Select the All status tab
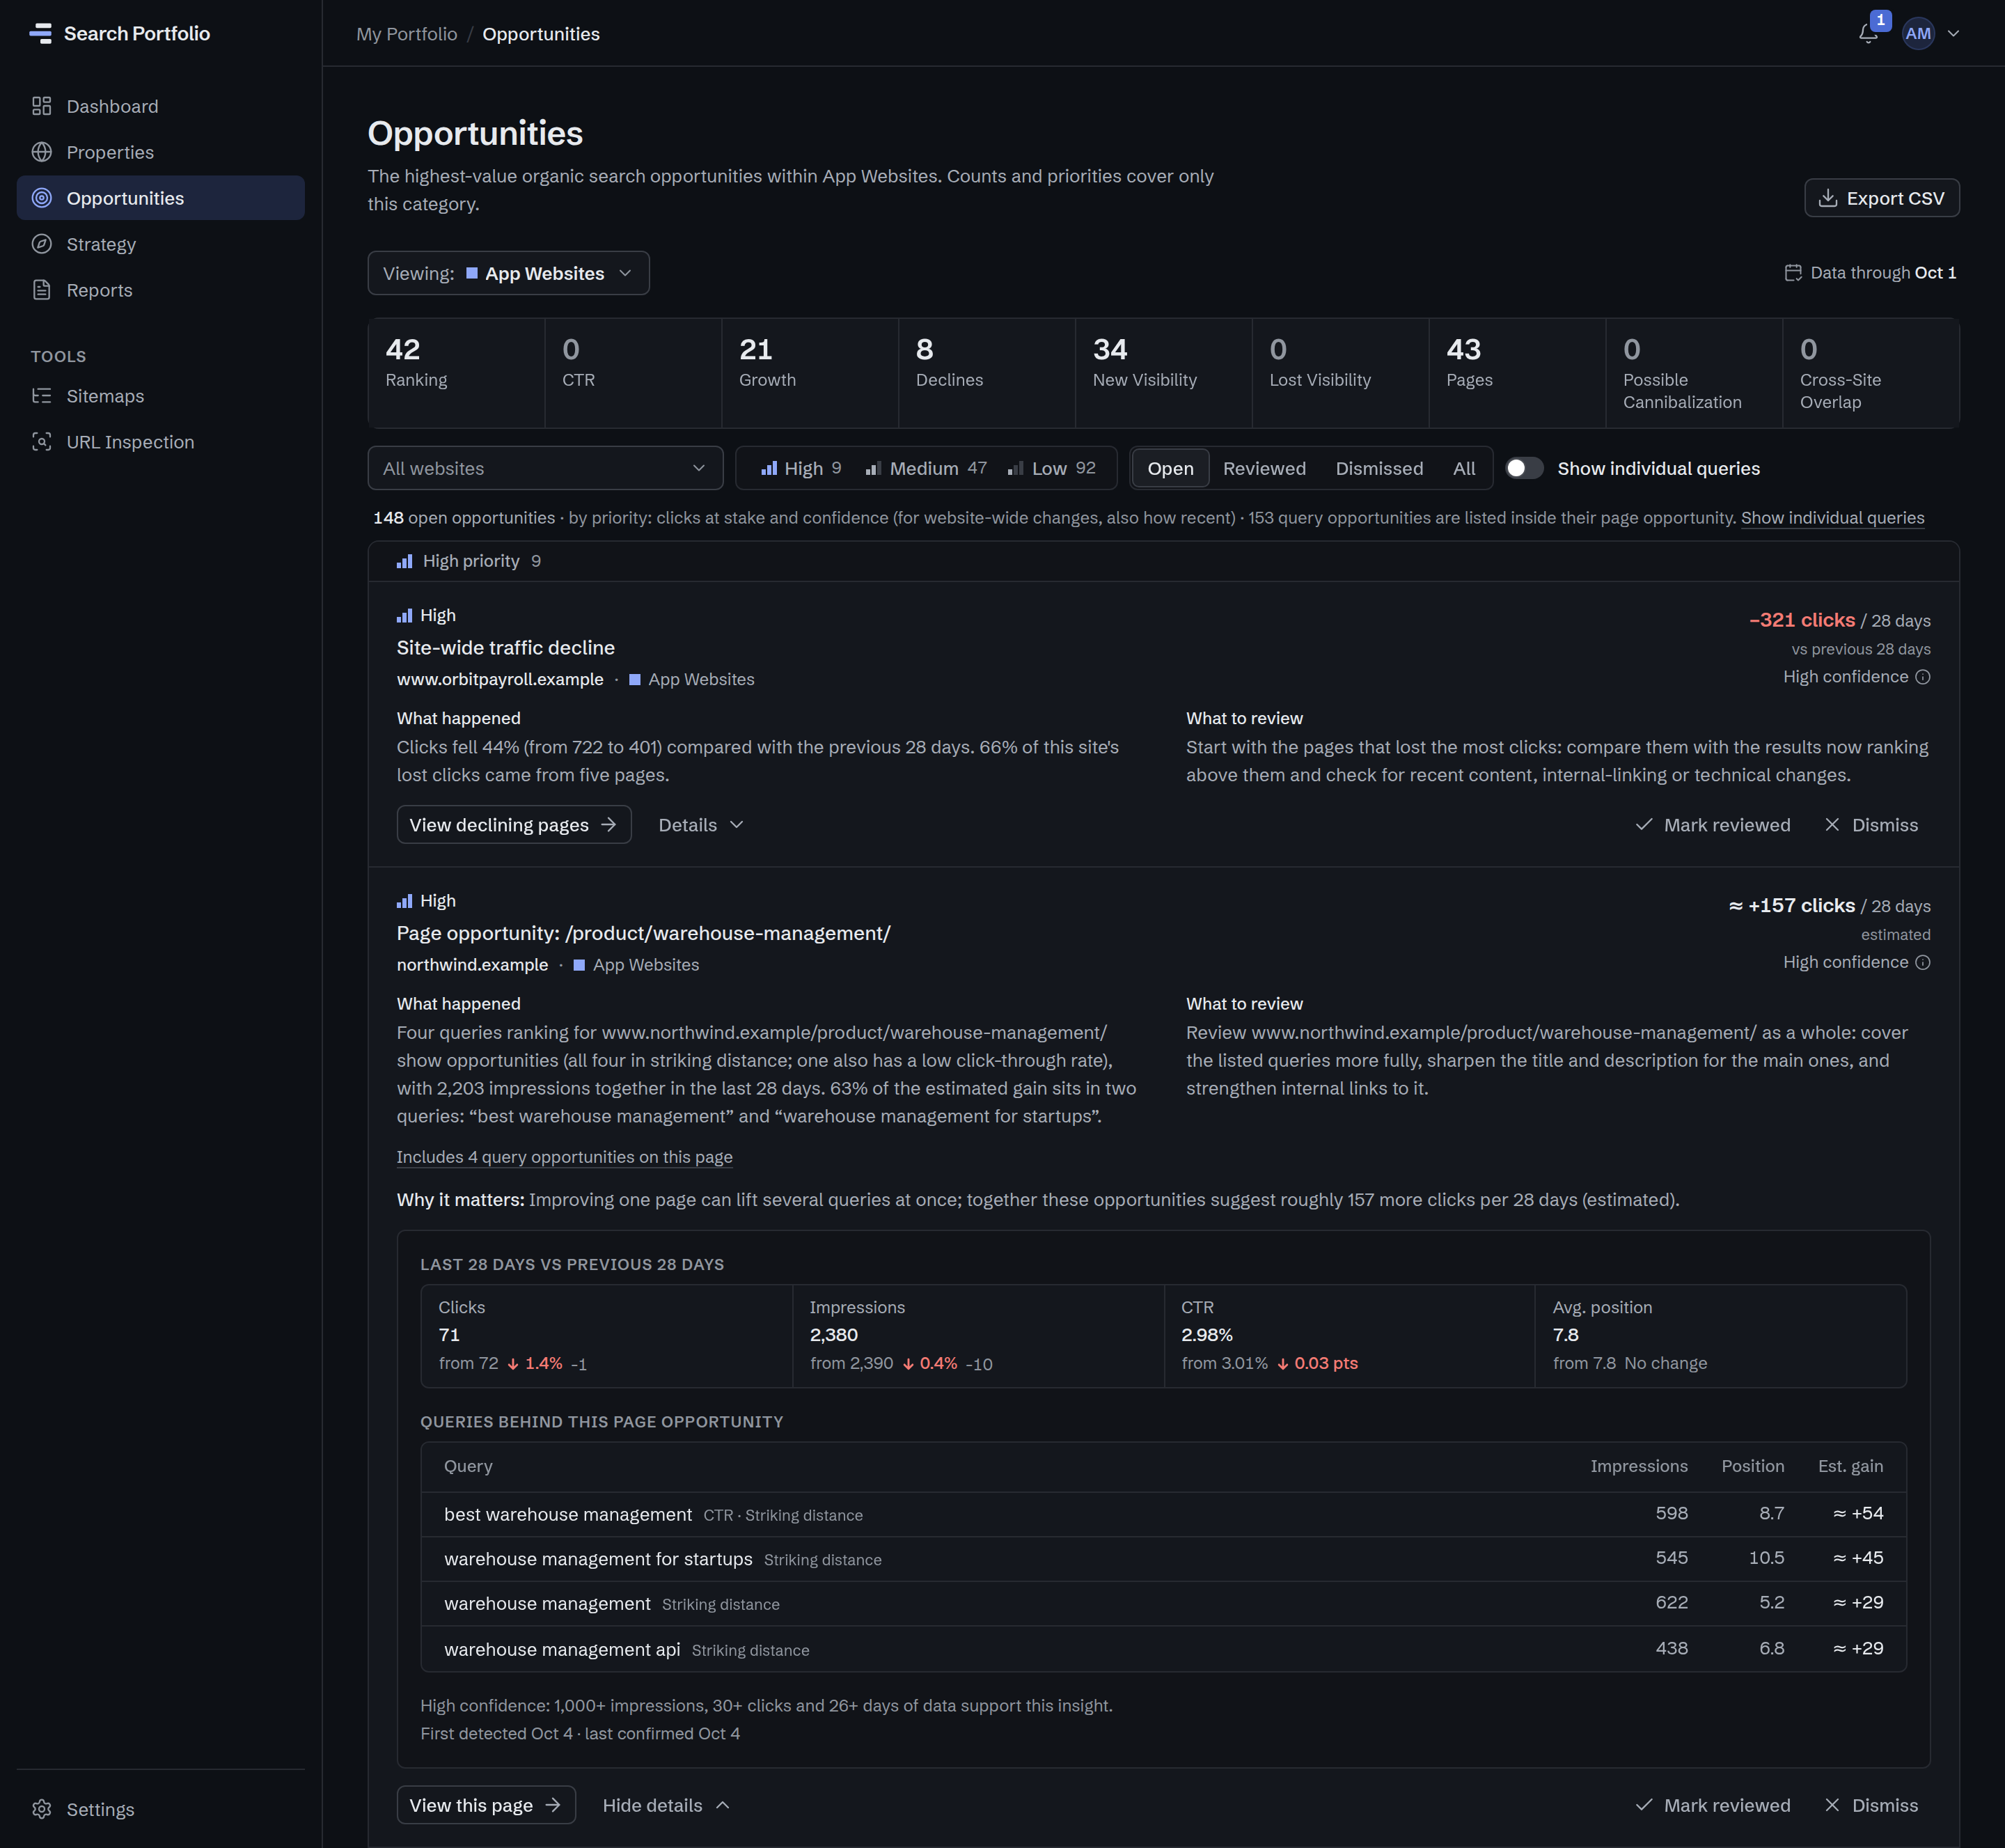The image size is (2005, 1848). click(x=1464, y=468)
